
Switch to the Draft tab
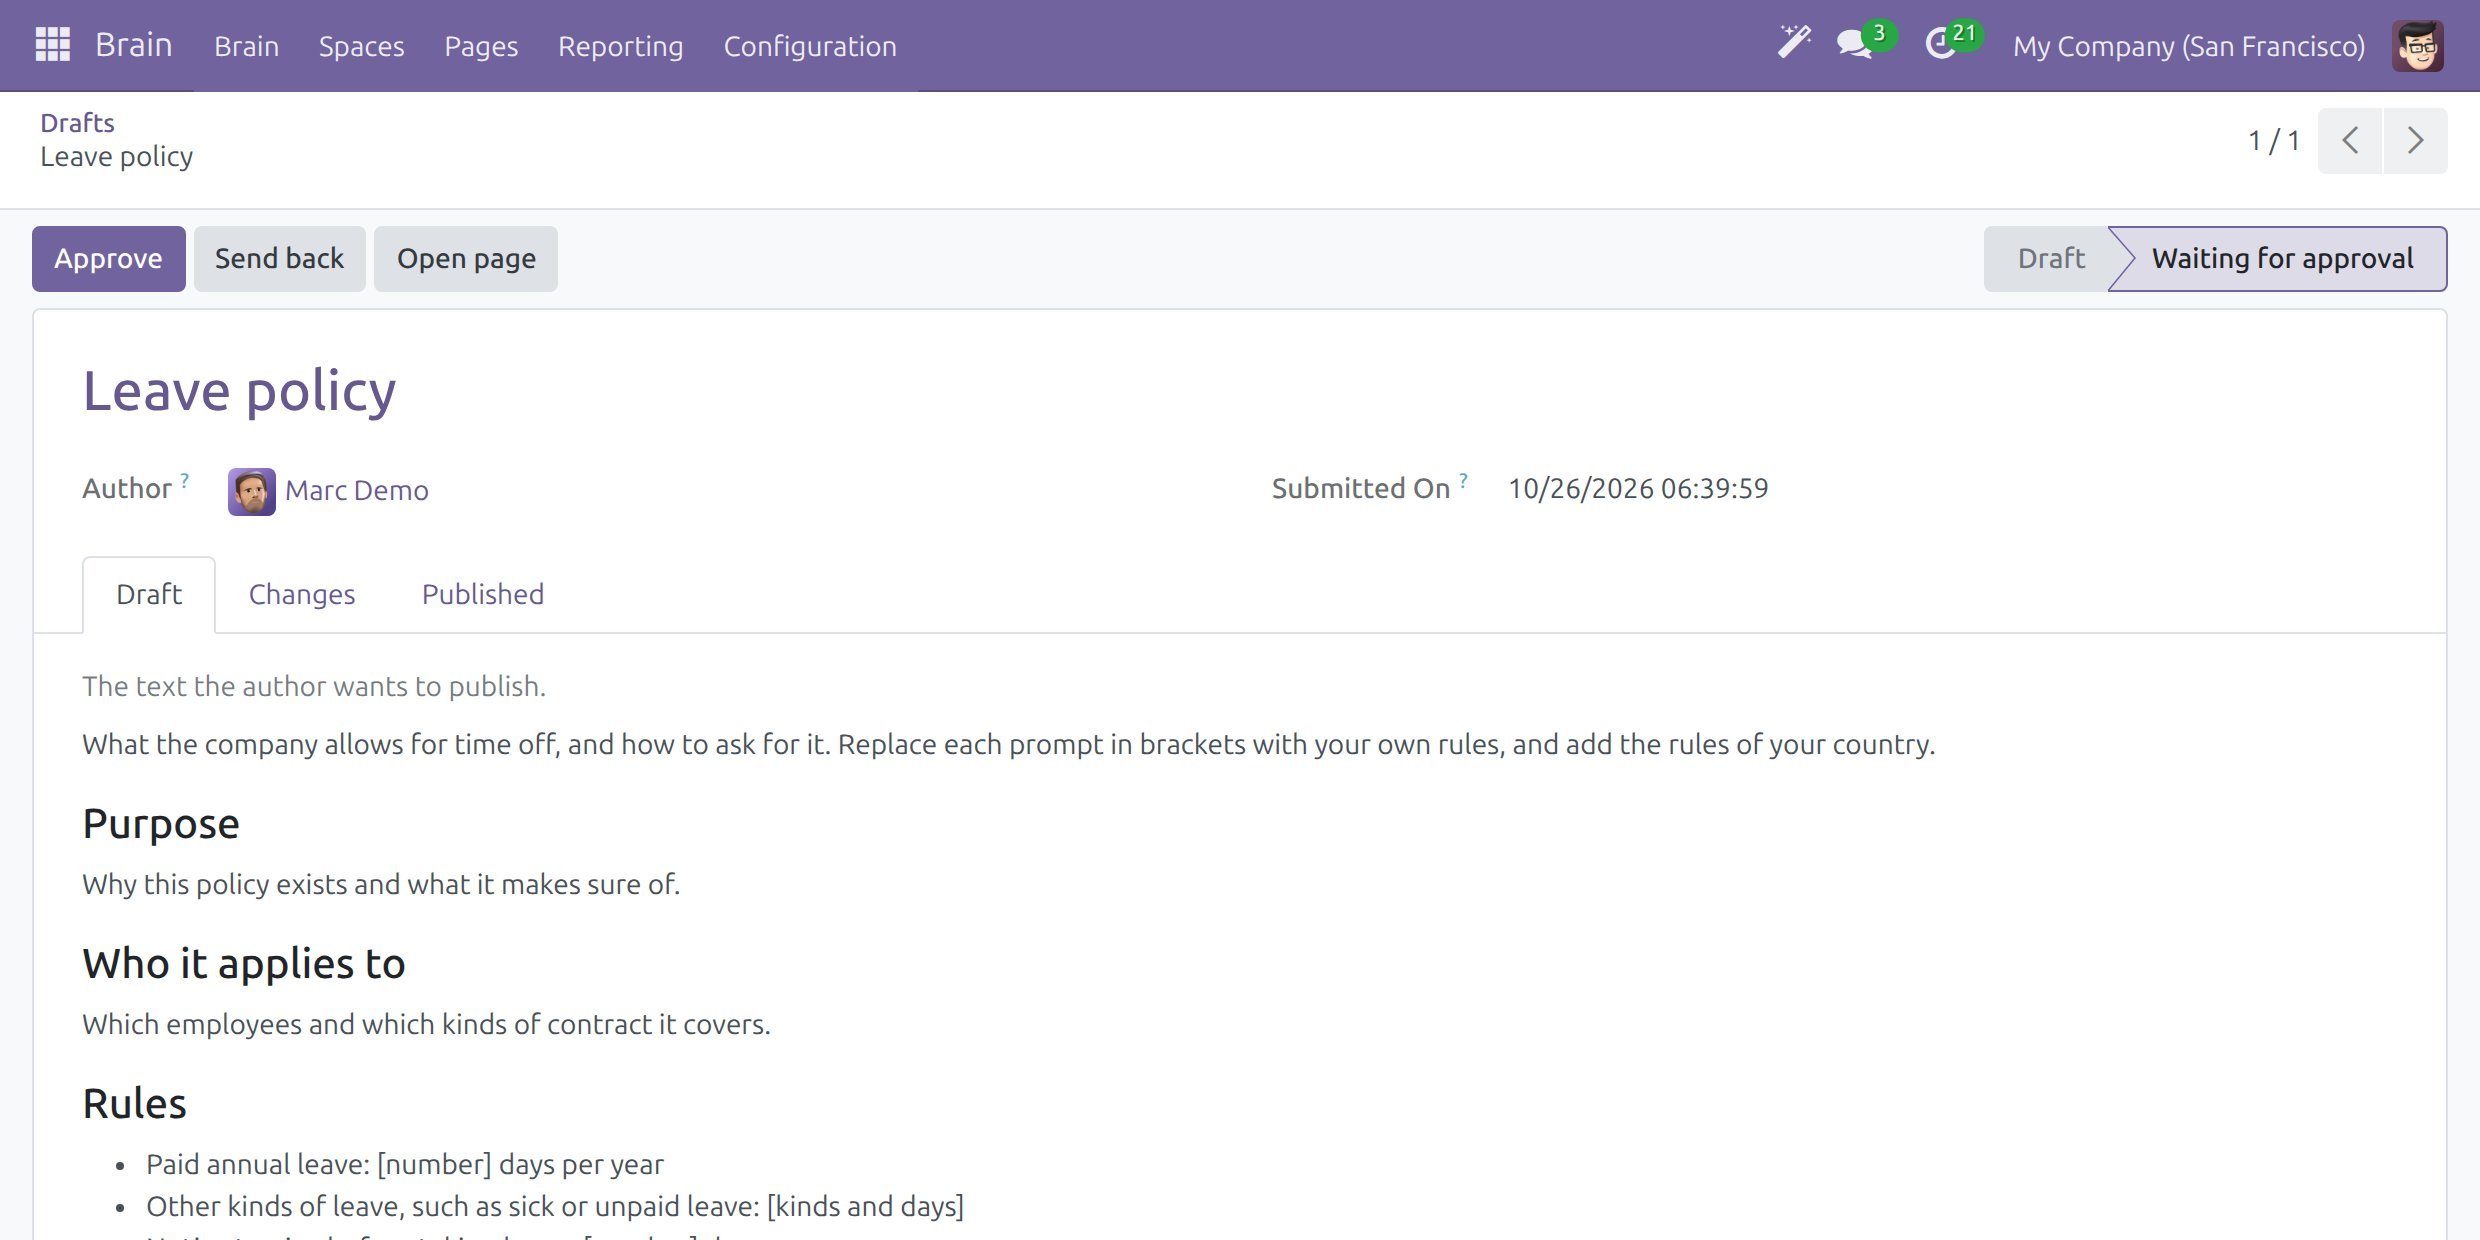(149, 594)
